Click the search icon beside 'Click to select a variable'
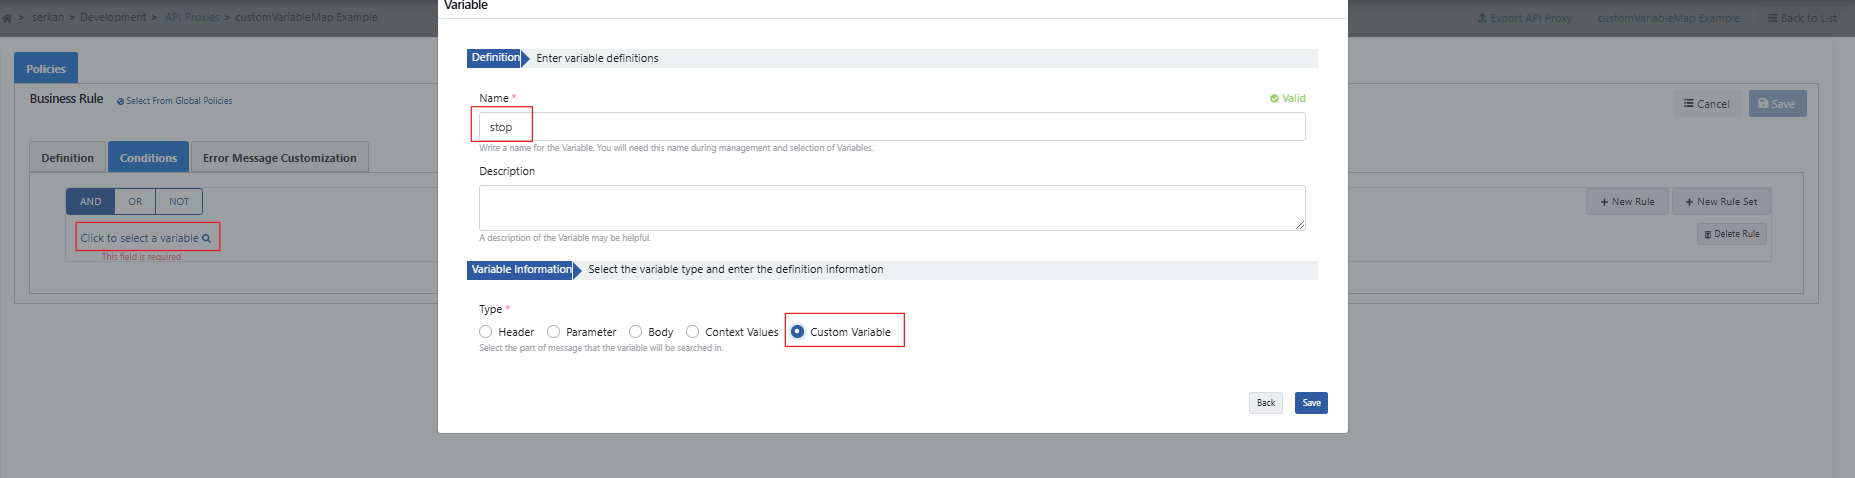Viewport: 1855px width, 478px height. point(207,238)
